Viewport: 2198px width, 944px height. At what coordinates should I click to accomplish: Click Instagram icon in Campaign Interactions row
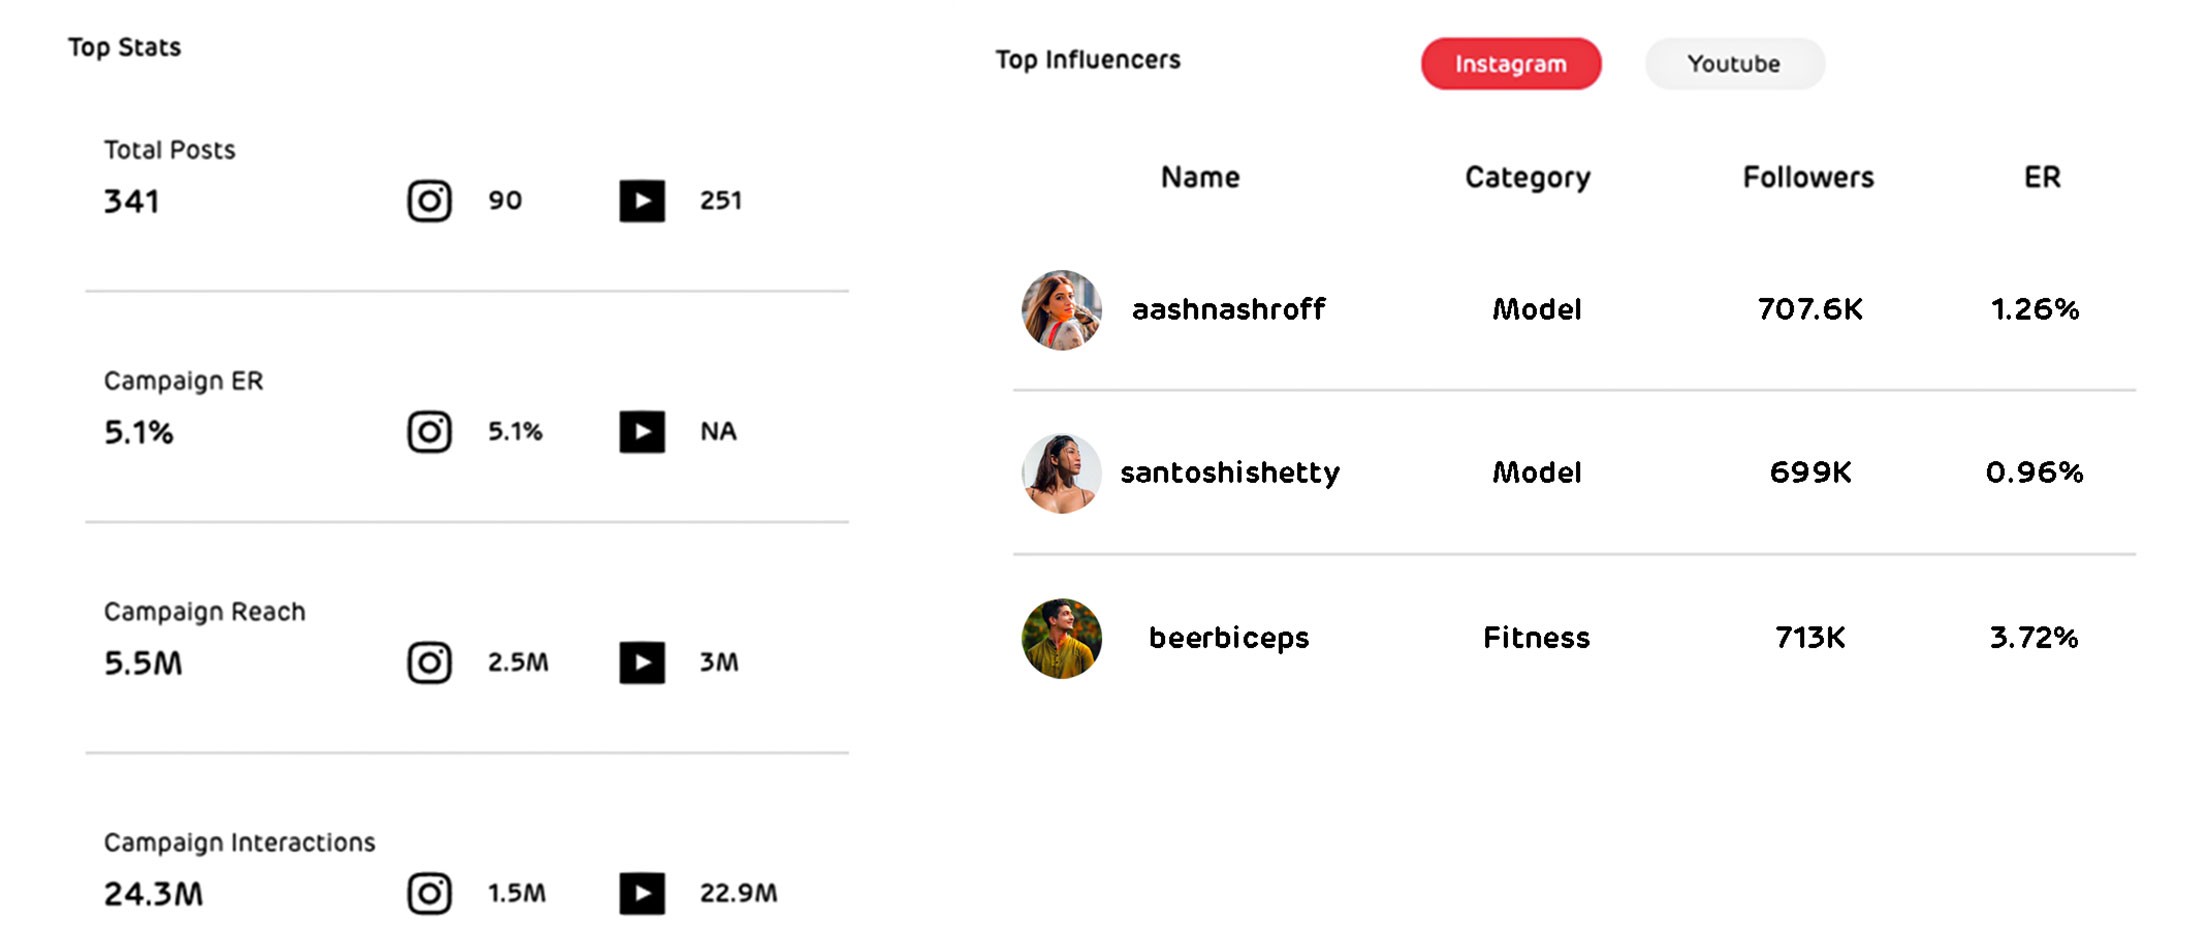coord(429,894)
